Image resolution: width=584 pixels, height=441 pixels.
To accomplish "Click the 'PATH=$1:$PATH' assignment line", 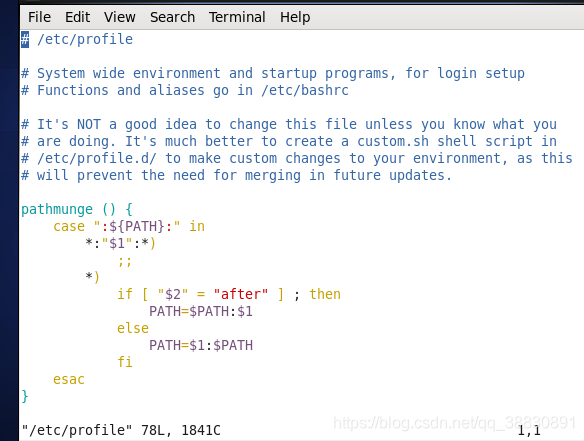I will click(201, 345).
